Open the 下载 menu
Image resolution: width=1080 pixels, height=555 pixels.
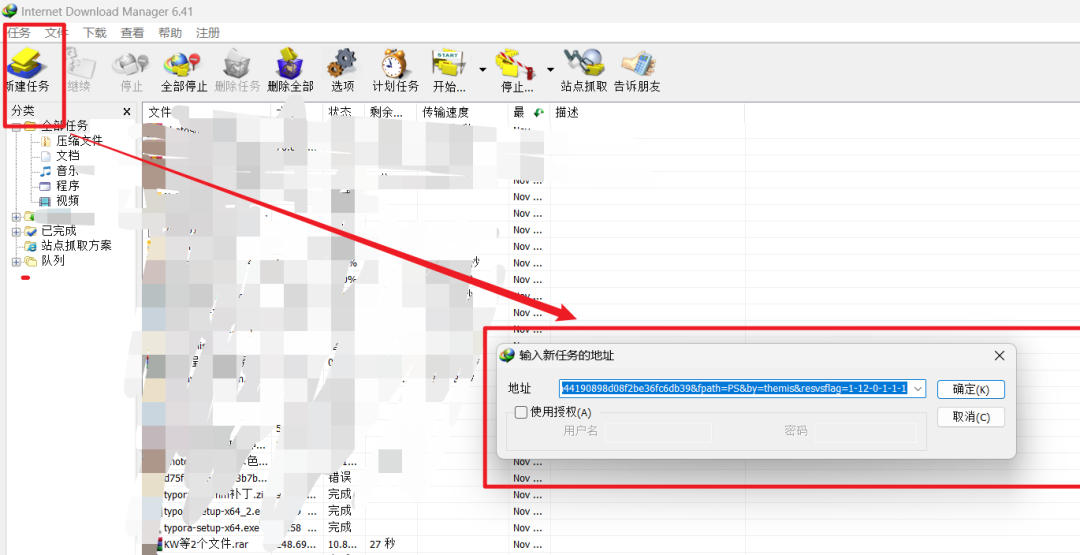point(95,32)
